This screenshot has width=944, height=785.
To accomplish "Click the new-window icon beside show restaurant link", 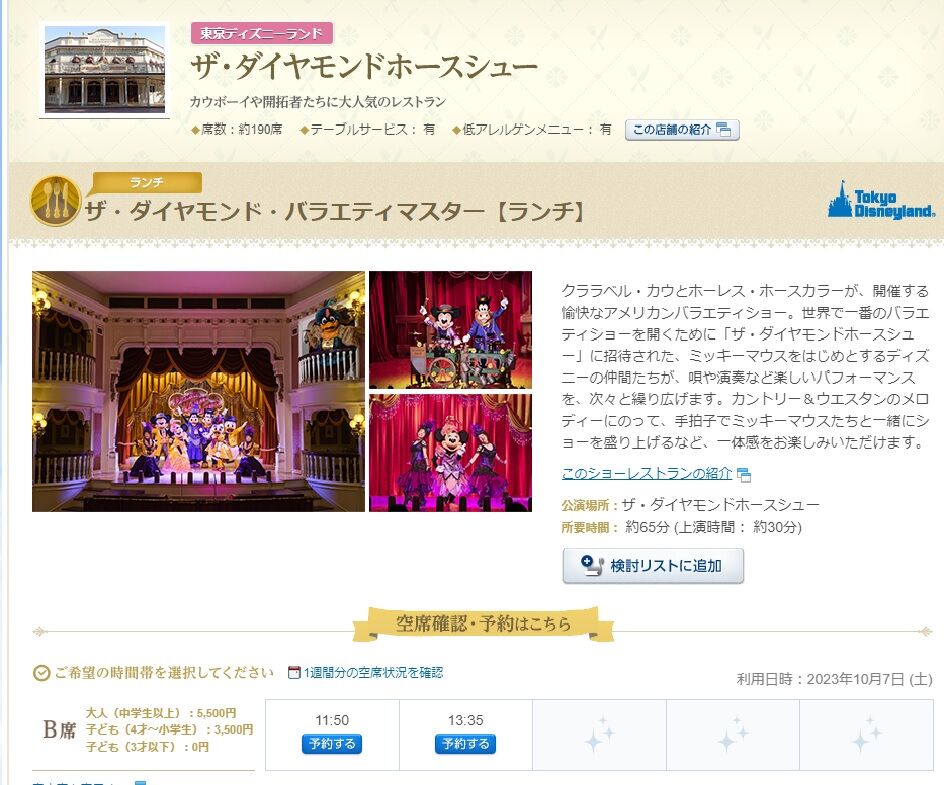I will coord(744,474).
